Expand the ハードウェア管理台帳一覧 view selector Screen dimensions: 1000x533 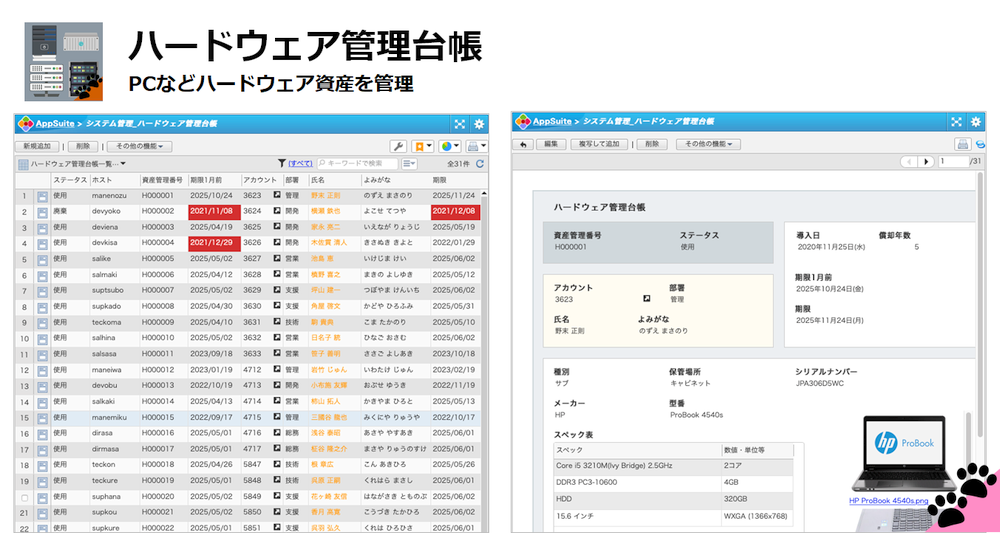(74, 163)
